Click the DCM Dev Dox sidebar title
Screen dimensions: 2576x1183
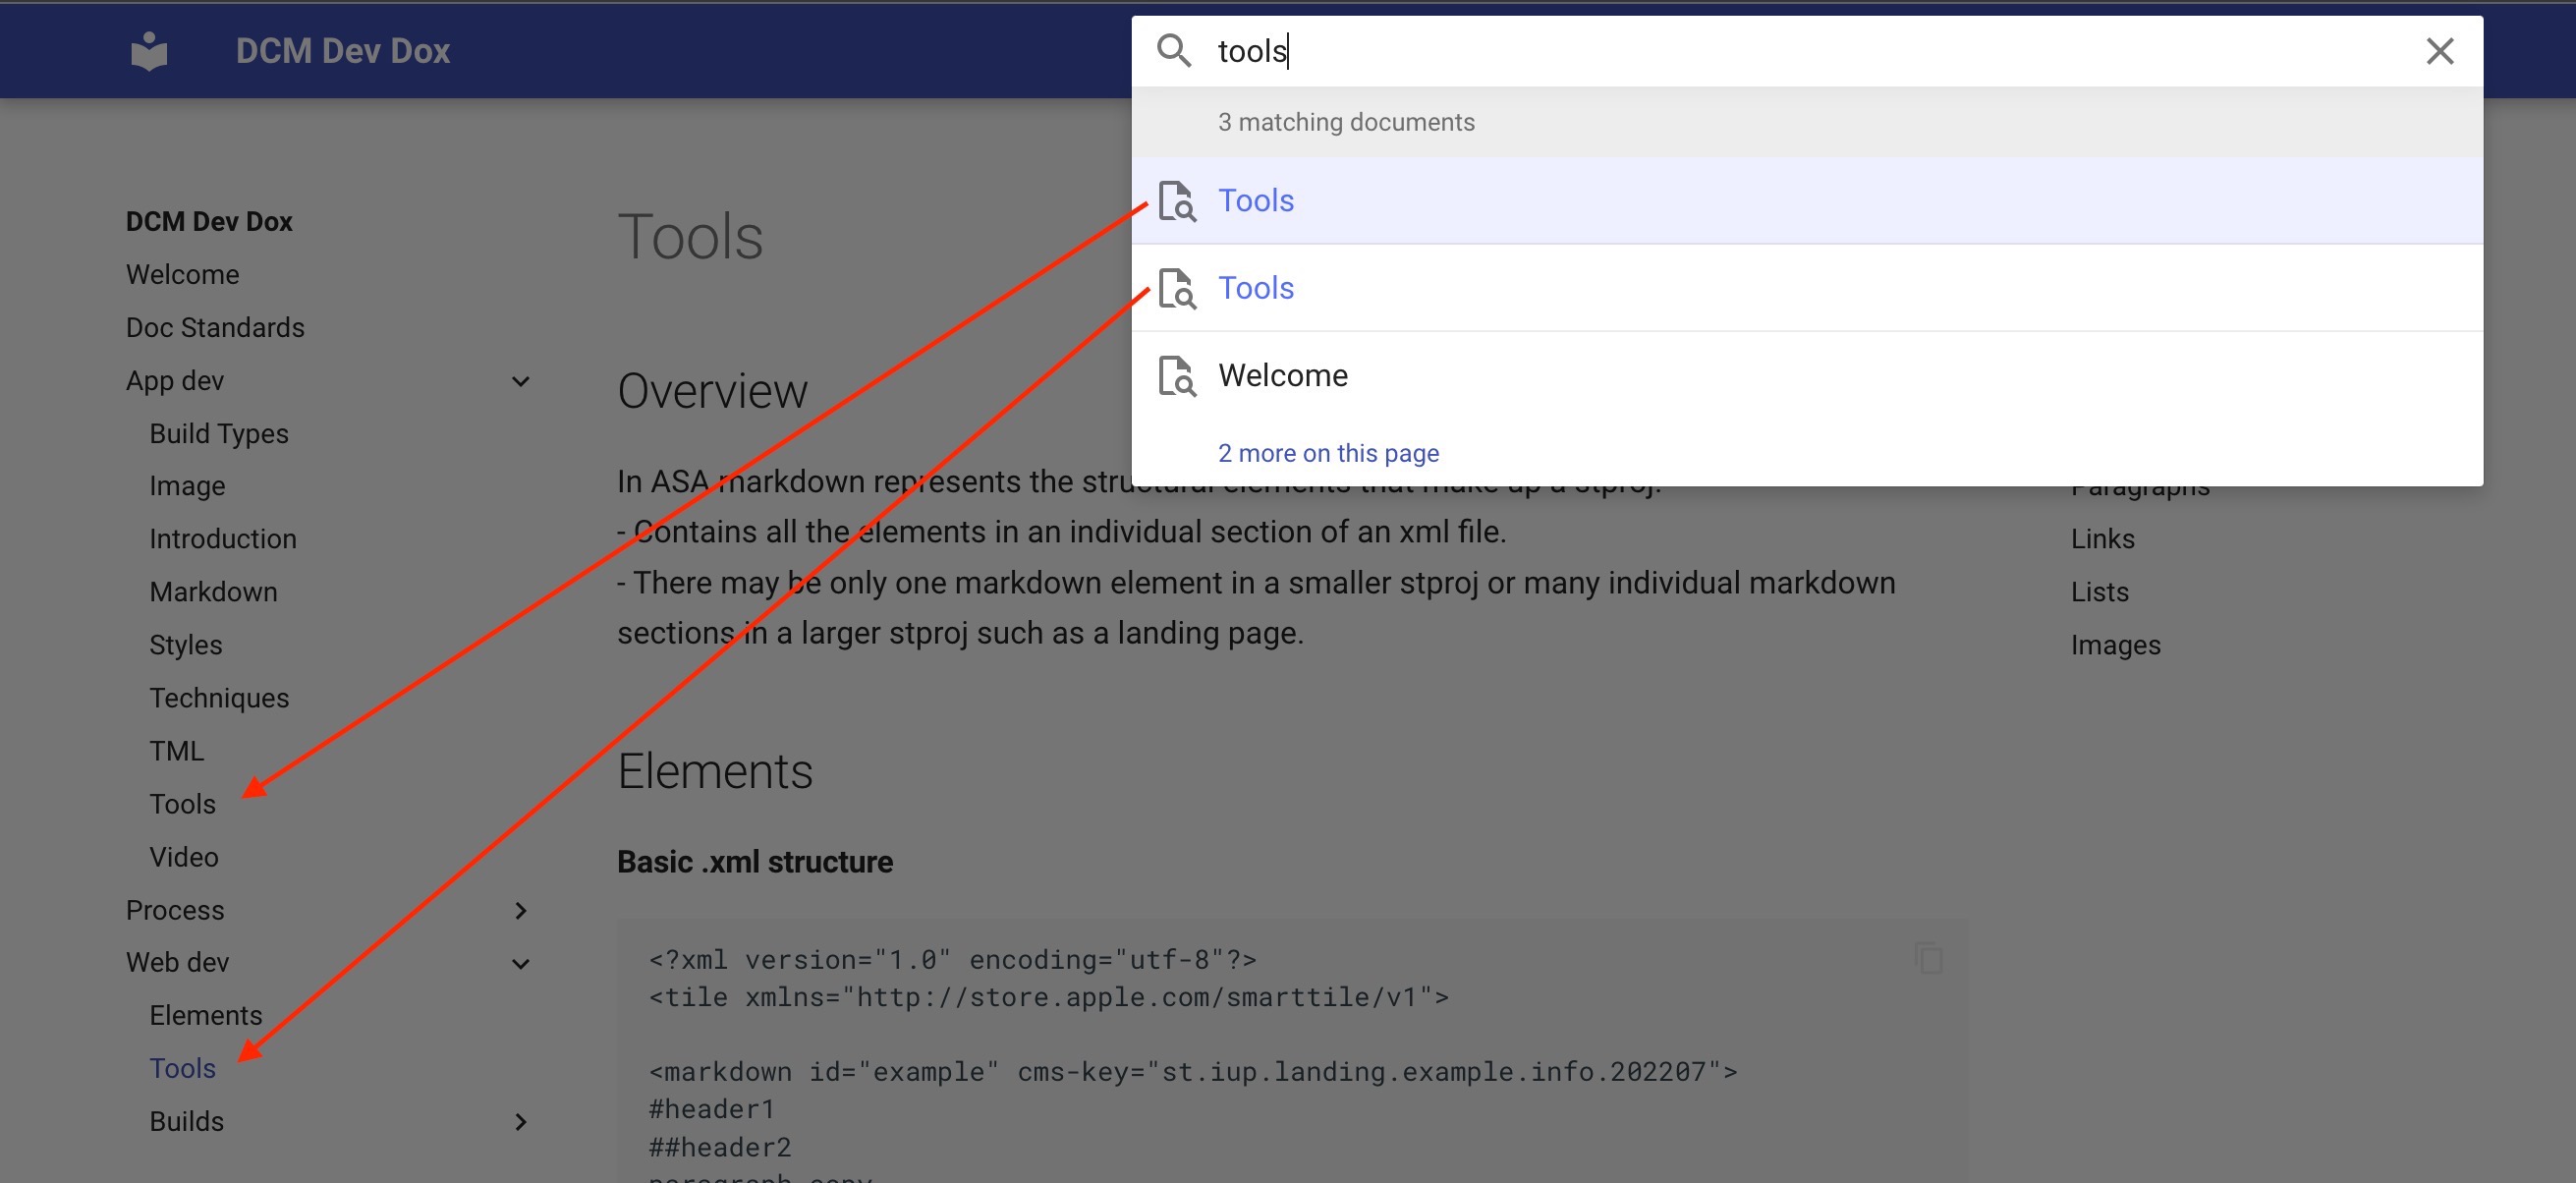[209, 222]
